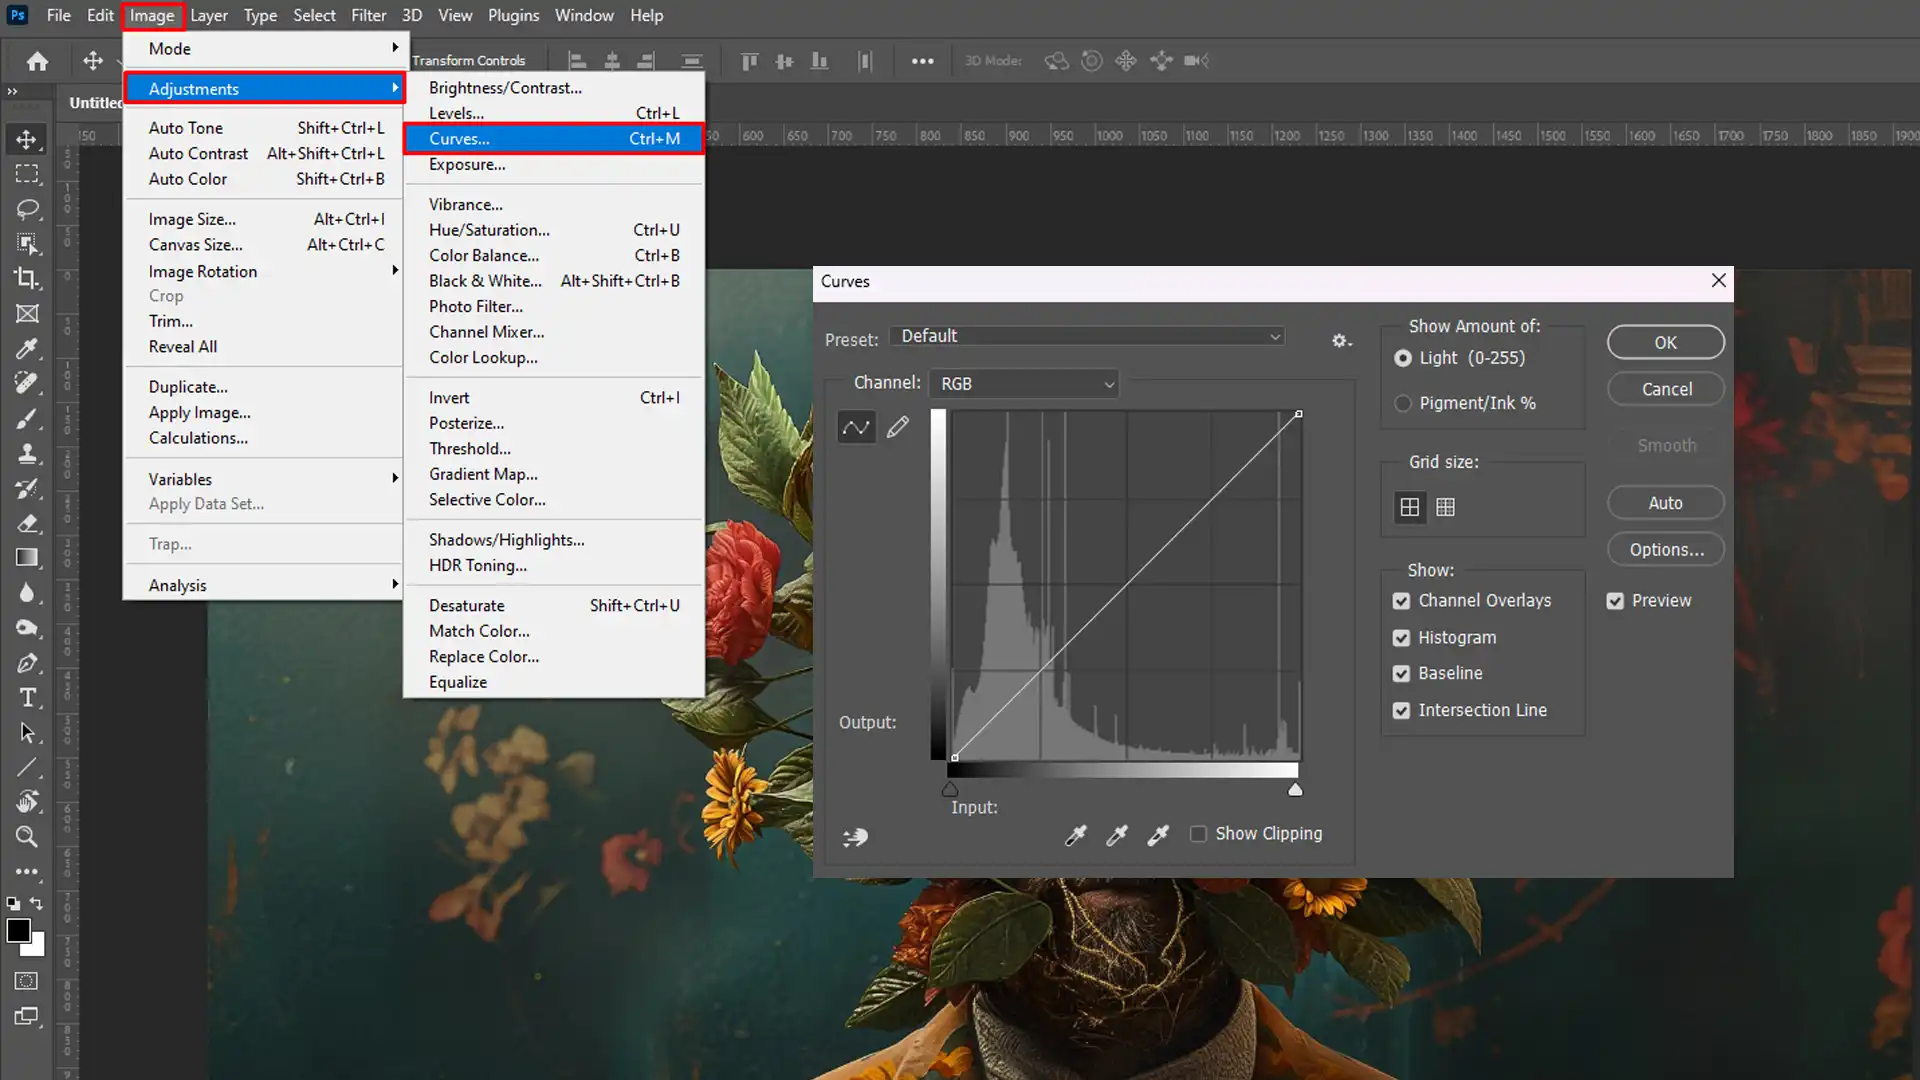
Task: Select the Pen tool
Action: [x=27, y=663]
